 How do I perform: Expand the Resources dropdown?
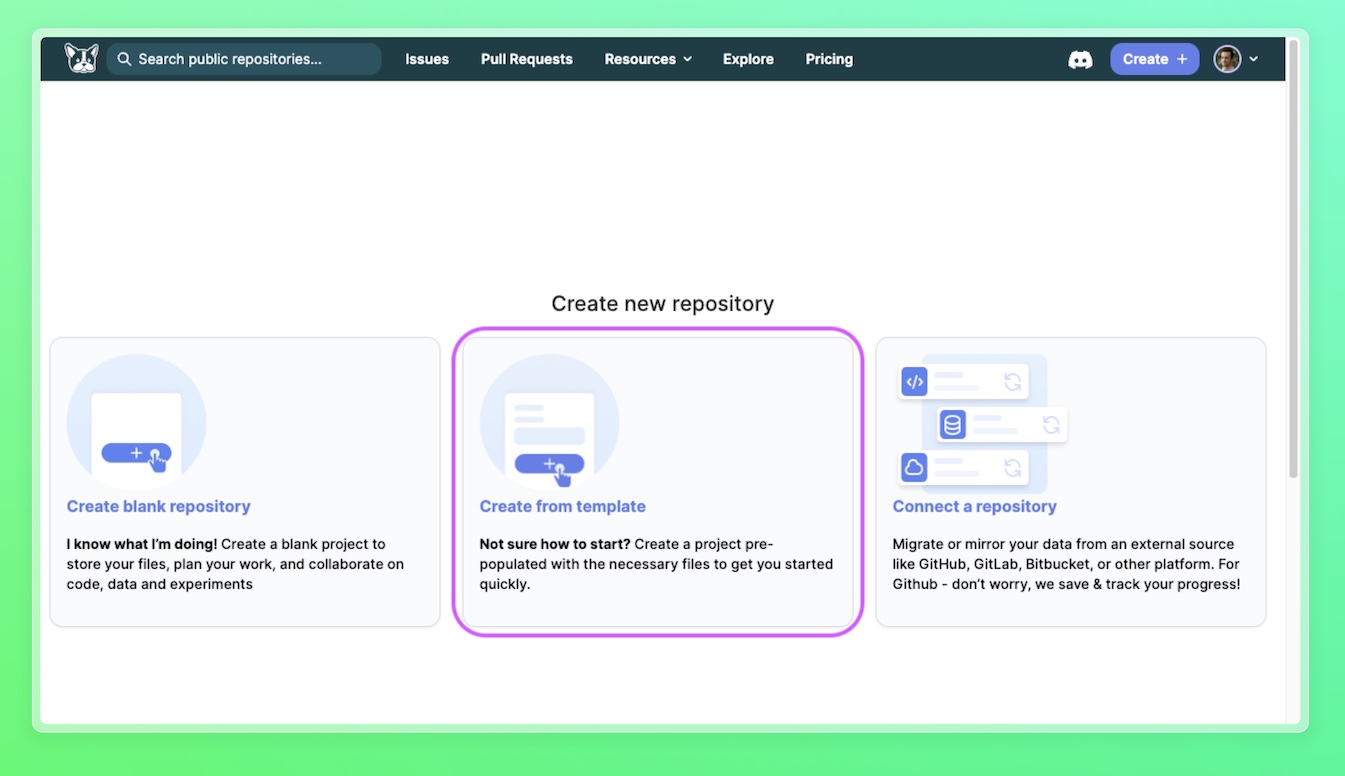(648, 59)
